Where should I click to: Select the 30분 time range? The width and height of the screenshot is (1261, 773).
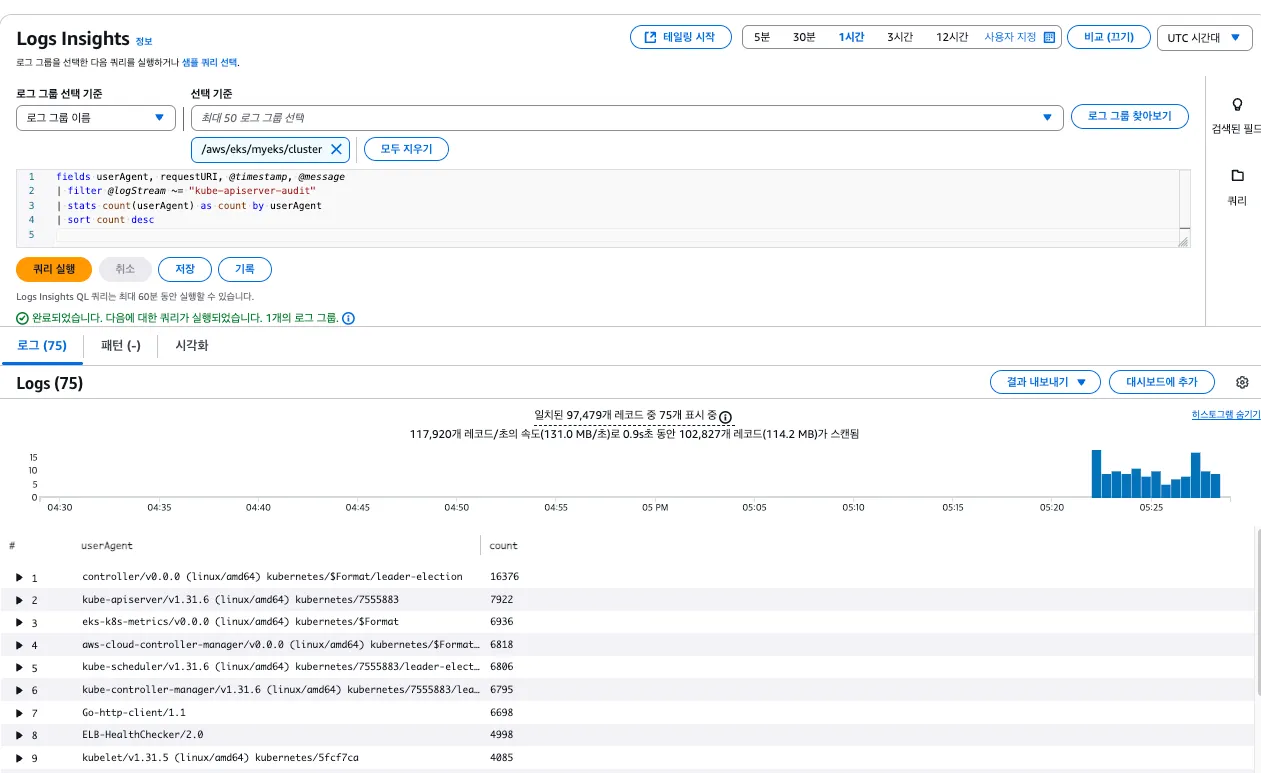[x=804, y=37]
